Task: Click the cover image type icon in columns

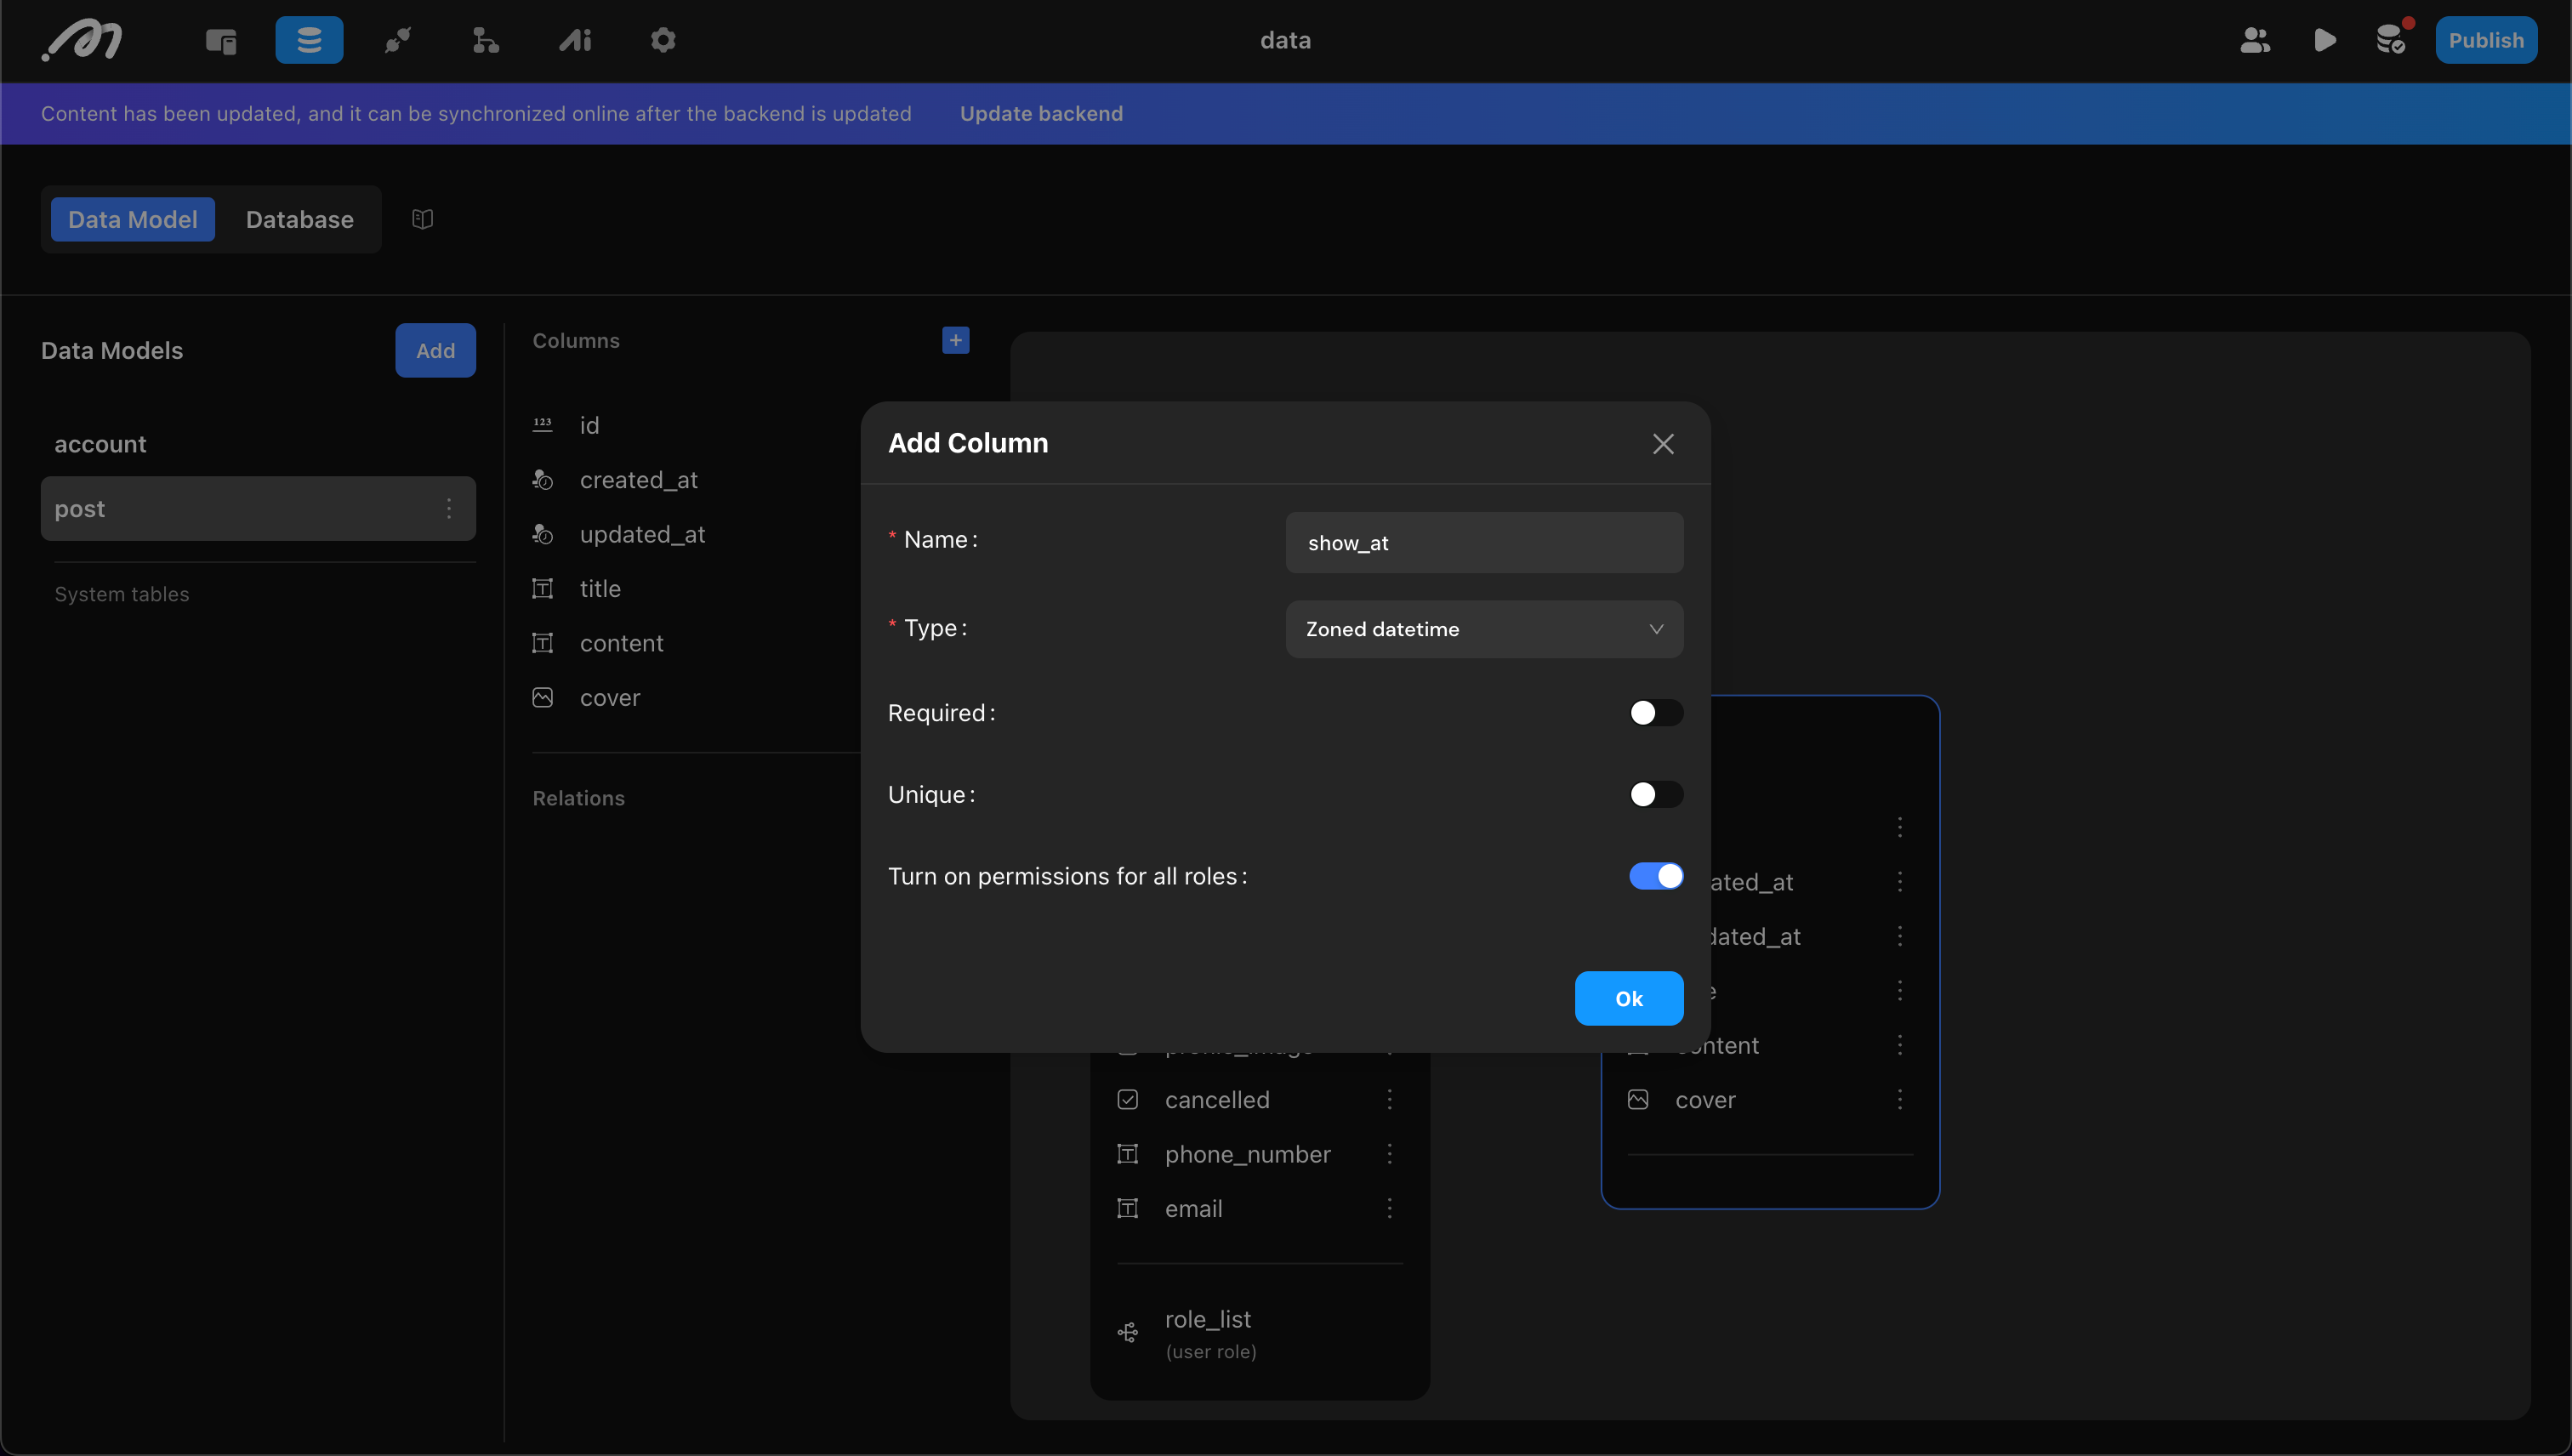Action: pyautogui.click(x=542, y=698)
